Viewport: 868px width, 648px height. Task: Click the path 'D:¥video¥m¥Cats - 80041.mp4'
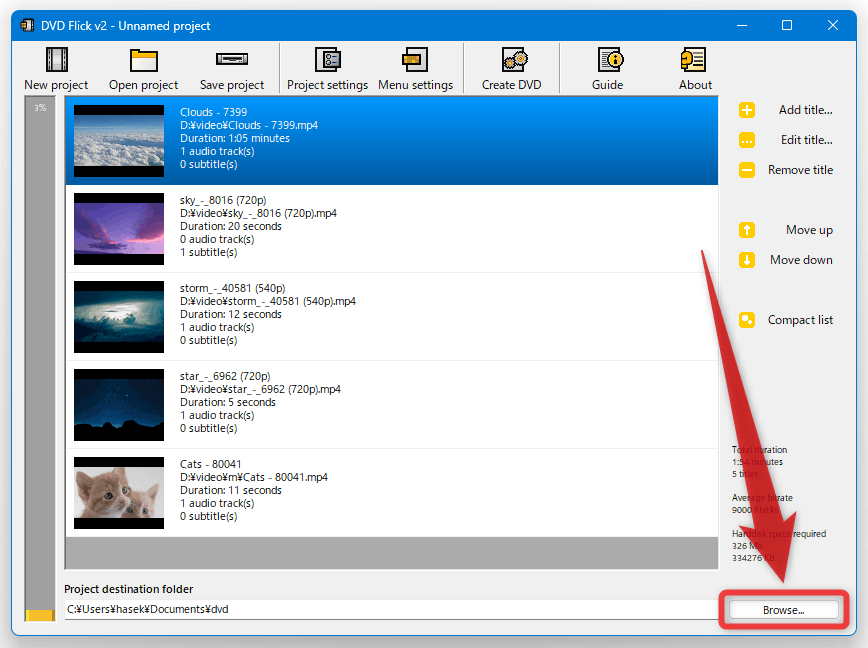coord(254,477)
